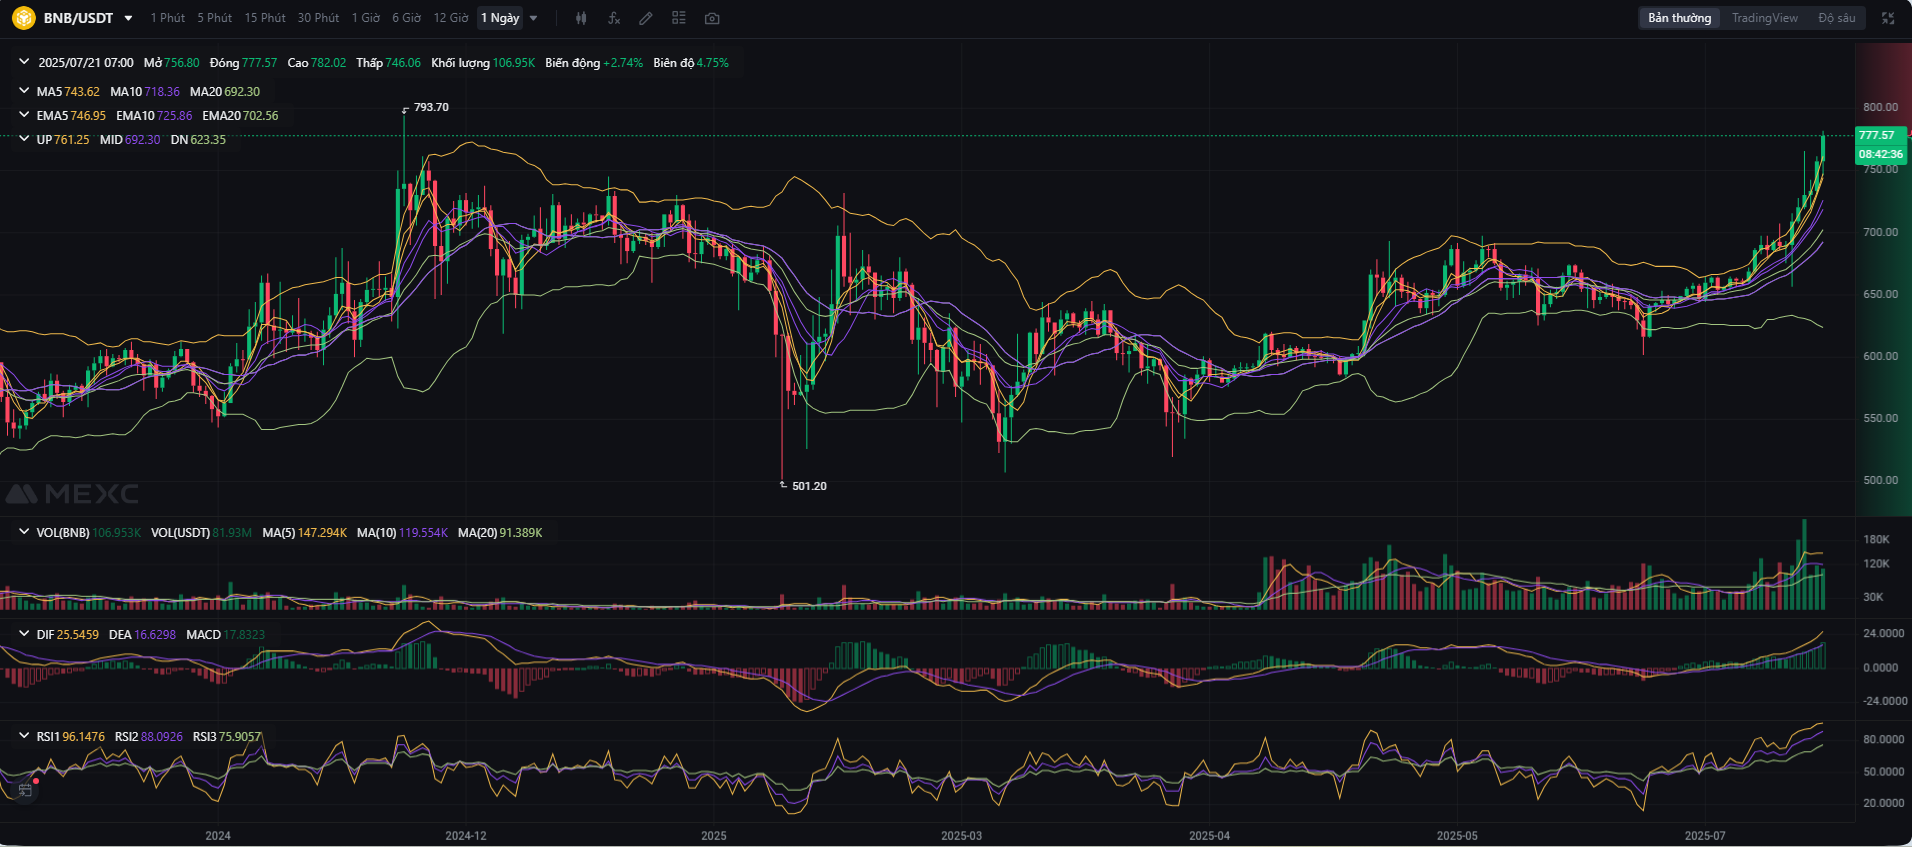Screen dimensions: 1912x847
Task: Click the Khối lượng 106.95K value
Action: pyautogui.click(x=483, y=62)
